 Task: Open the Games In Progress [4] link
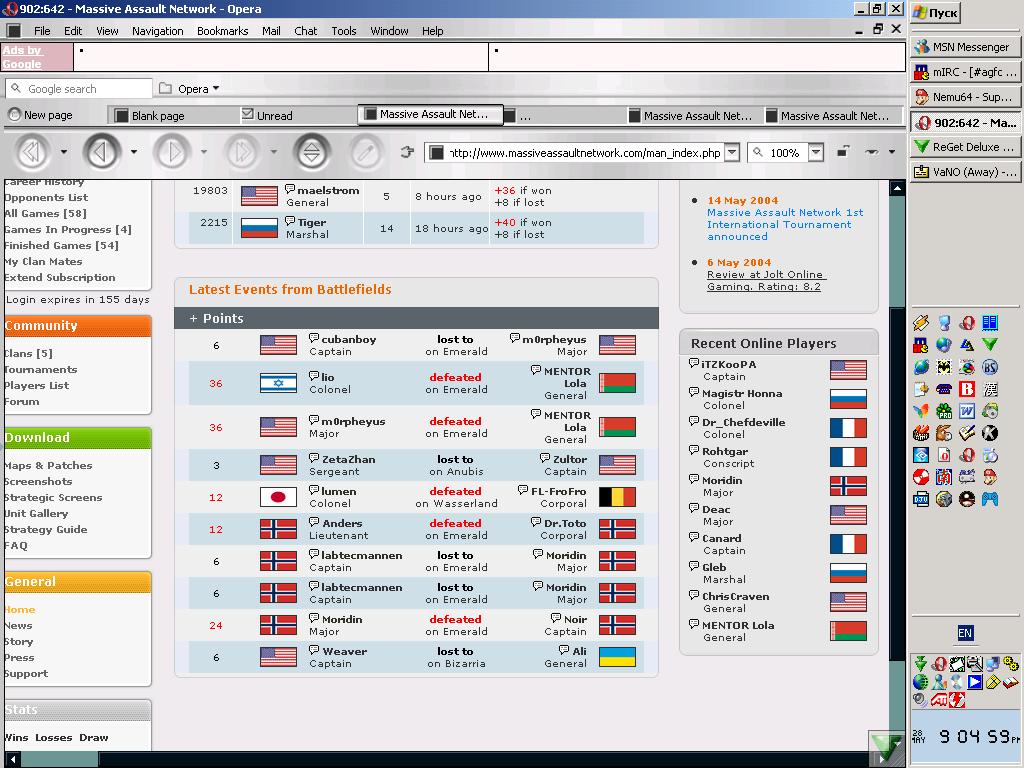(x=68, y=229)
